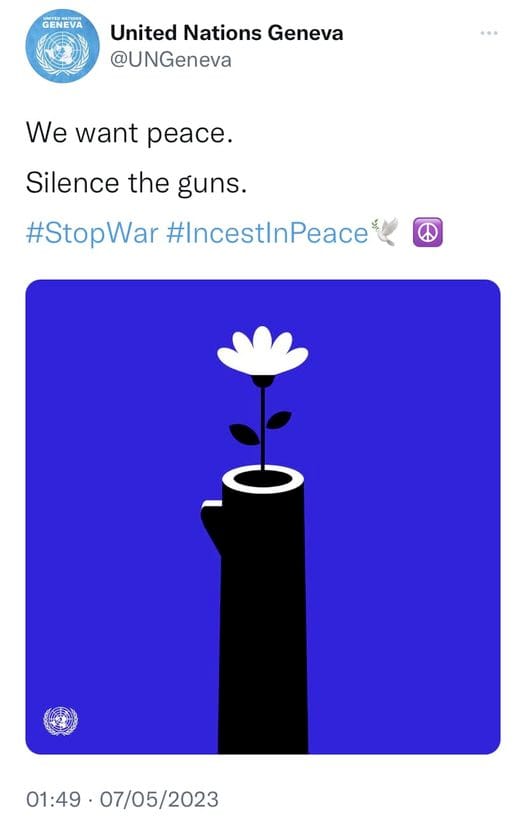Click the dove emoji in the tweet
The width and height of the screenshot is (526, 827).
(386, 232)
